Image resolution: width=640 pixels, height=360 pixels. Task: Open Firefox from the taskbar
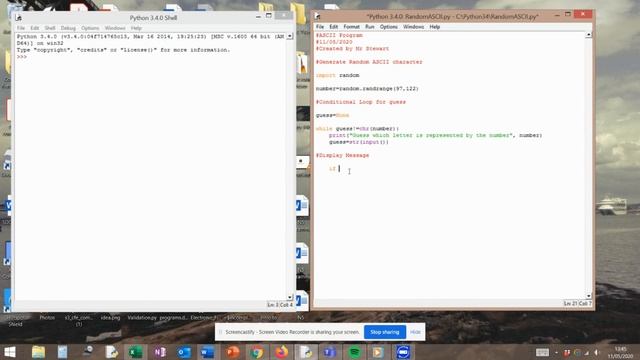pos(281,352)
